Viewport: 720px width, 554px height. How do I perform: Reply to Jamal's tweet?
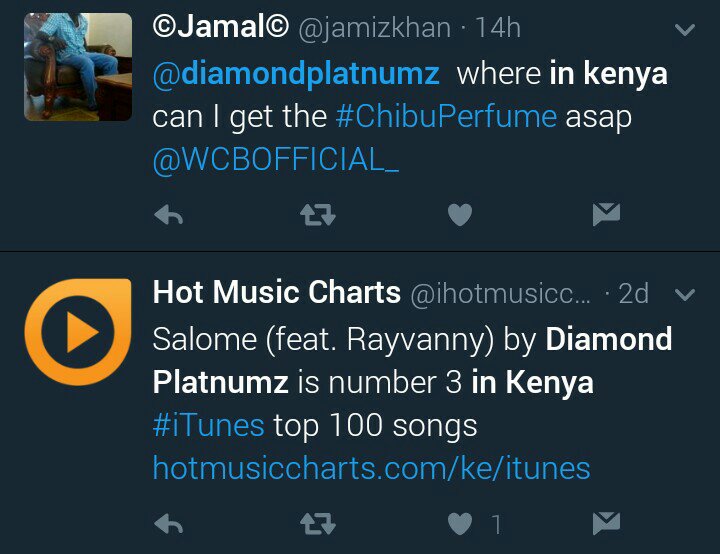169,214
